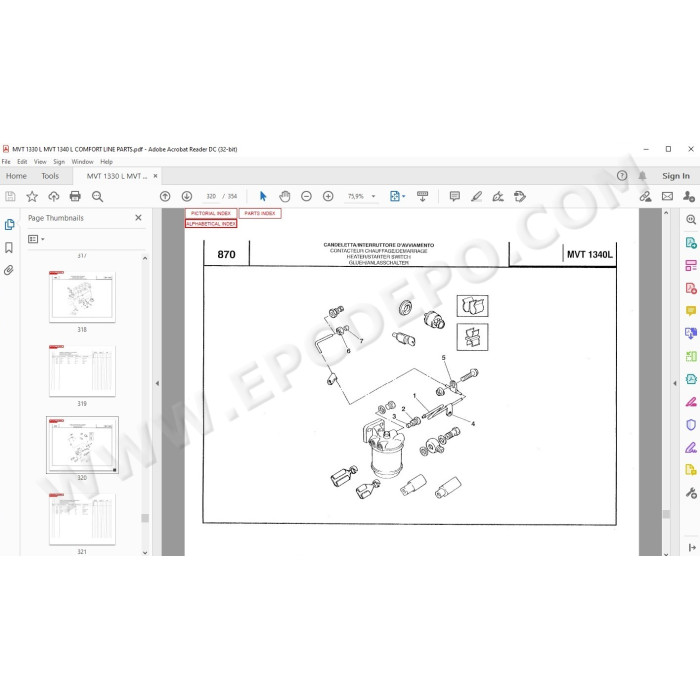Select the Highlight pen tool
This screenshot has height=700, width=700.
[x=476, y=196]
